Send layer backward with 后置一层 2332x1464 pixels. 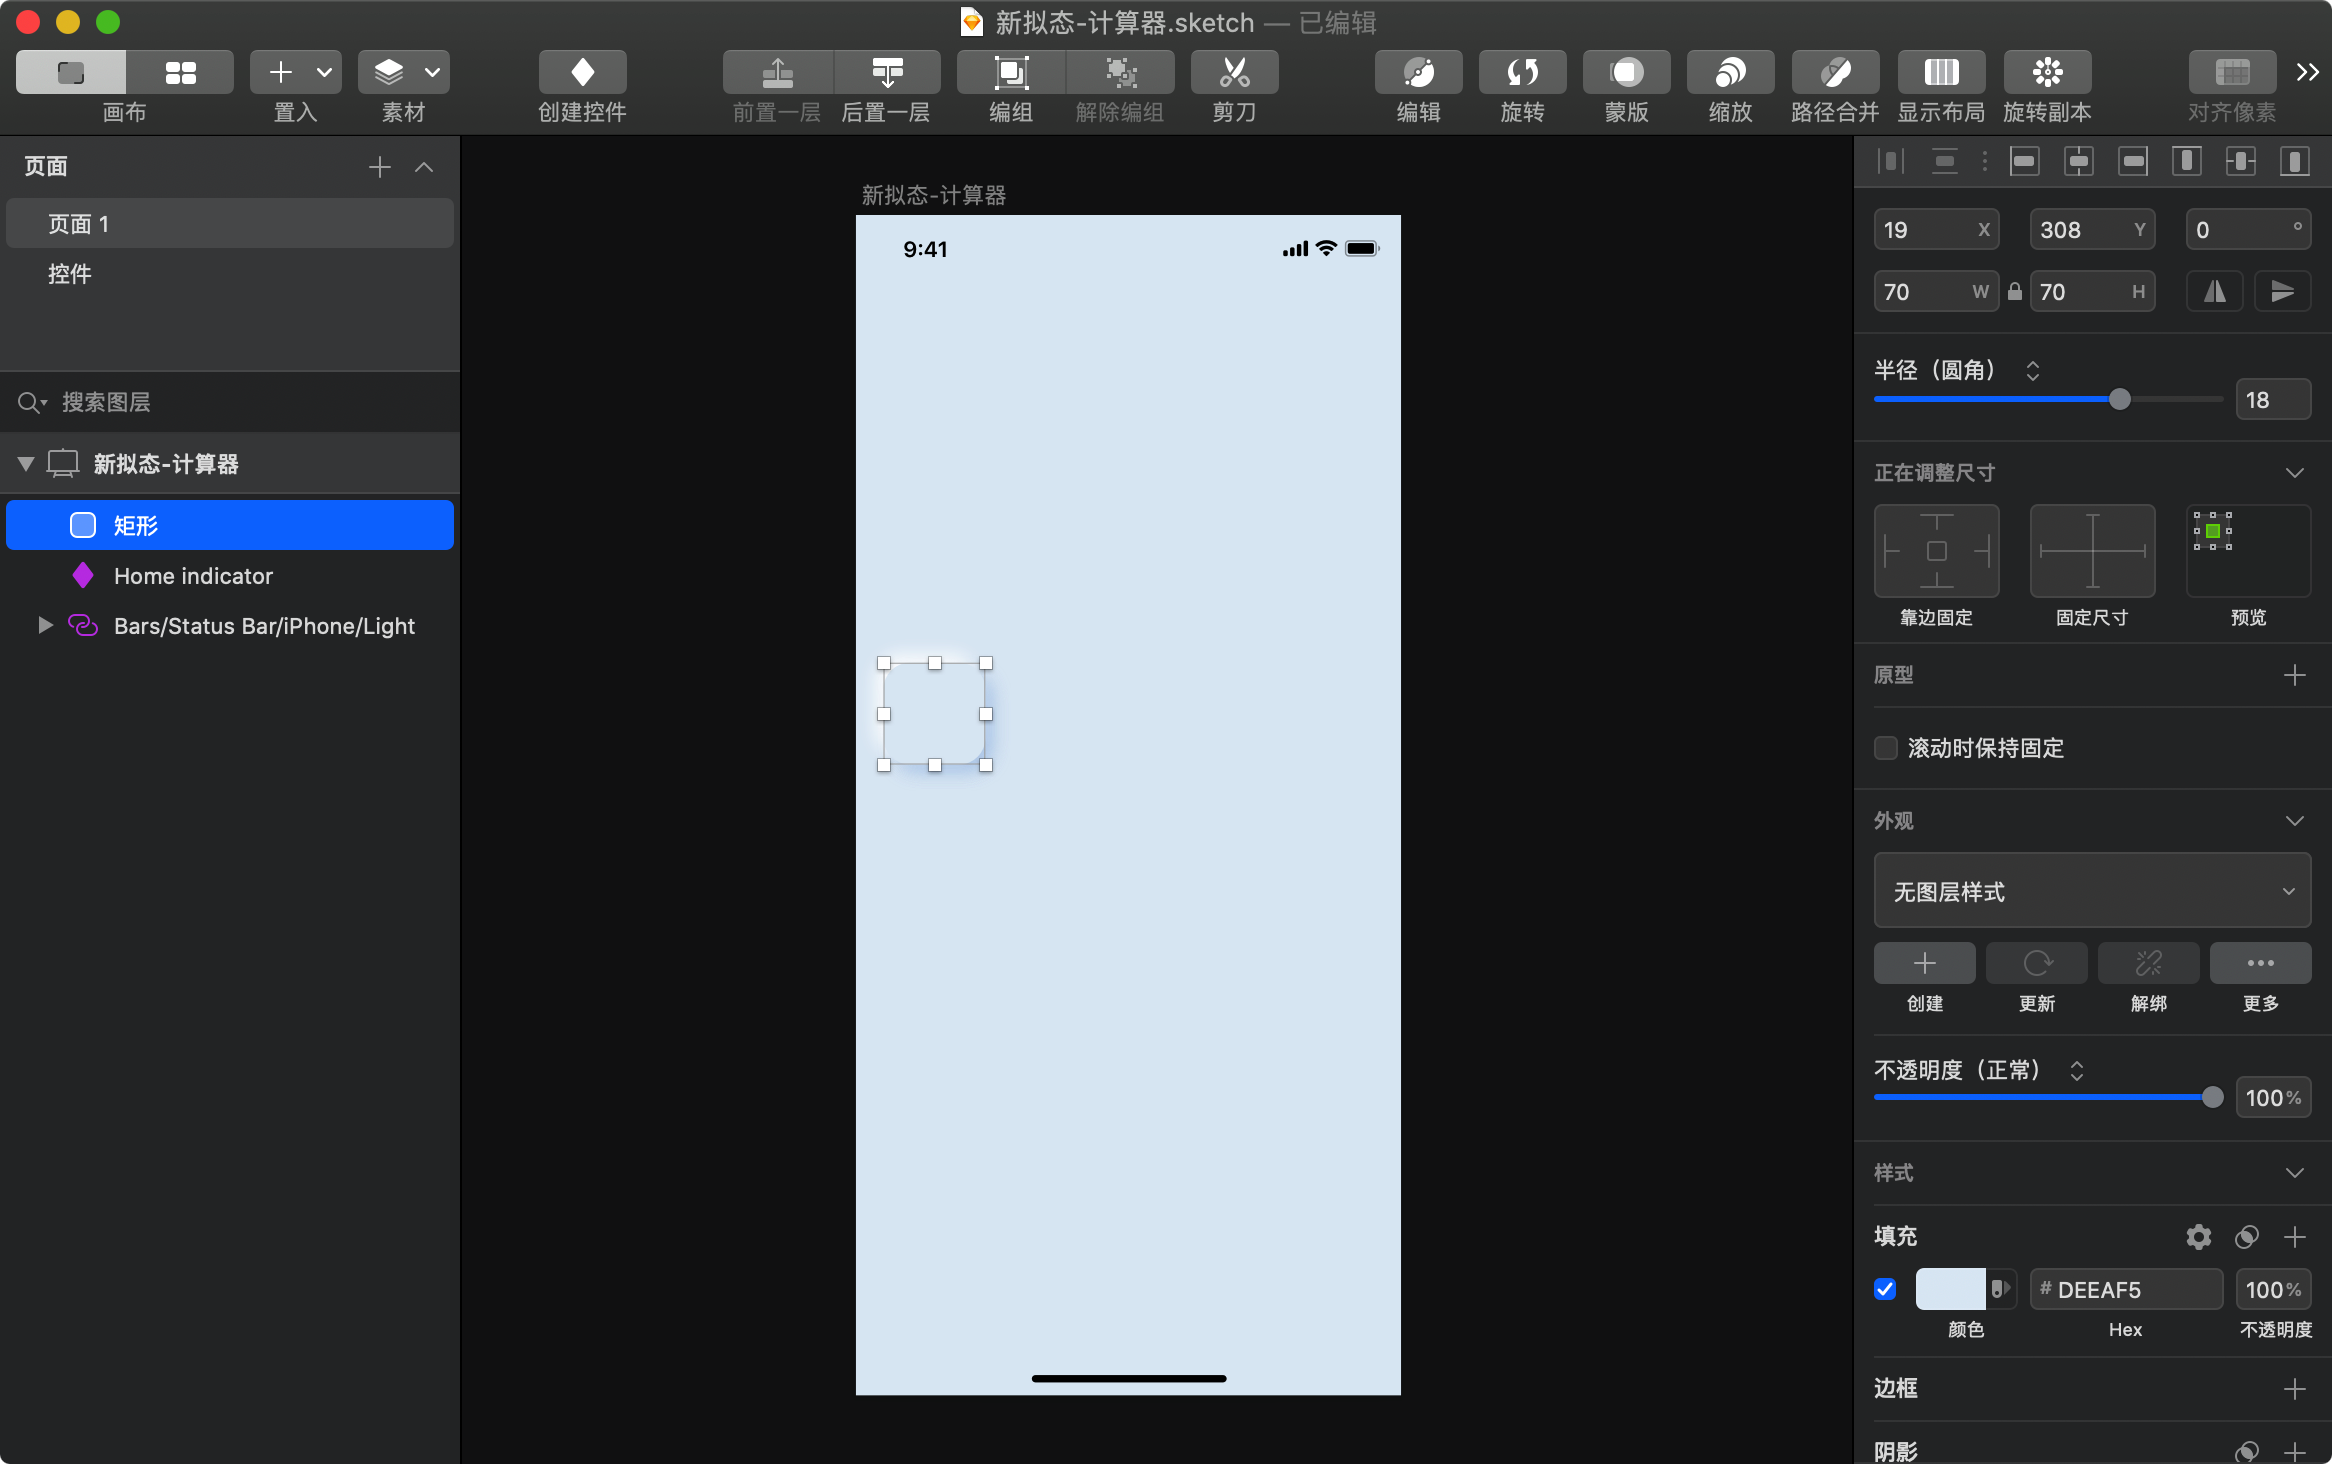887,72
